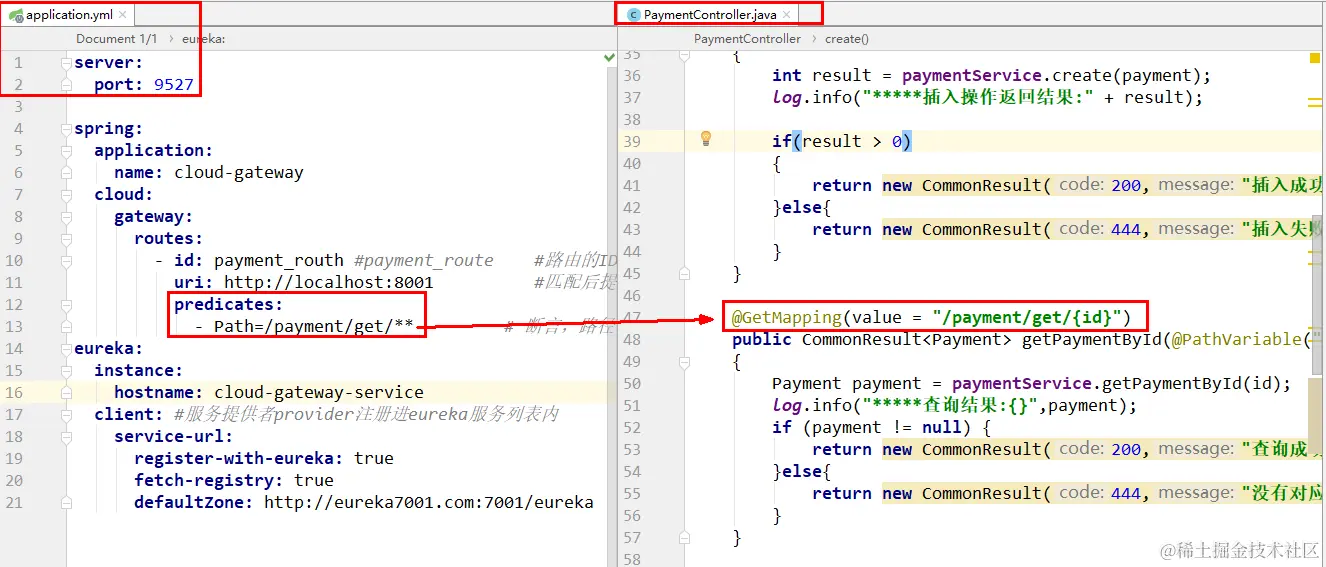This screenshot has width=1326, height=567.
Task: Click the 'client:' key on line 17
Action: 129,414
